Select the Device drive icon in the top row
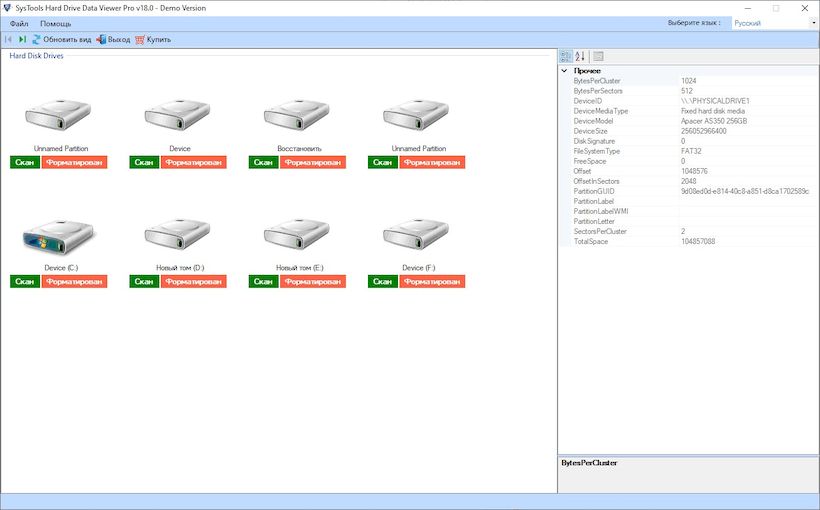 [x=177, y=115]
